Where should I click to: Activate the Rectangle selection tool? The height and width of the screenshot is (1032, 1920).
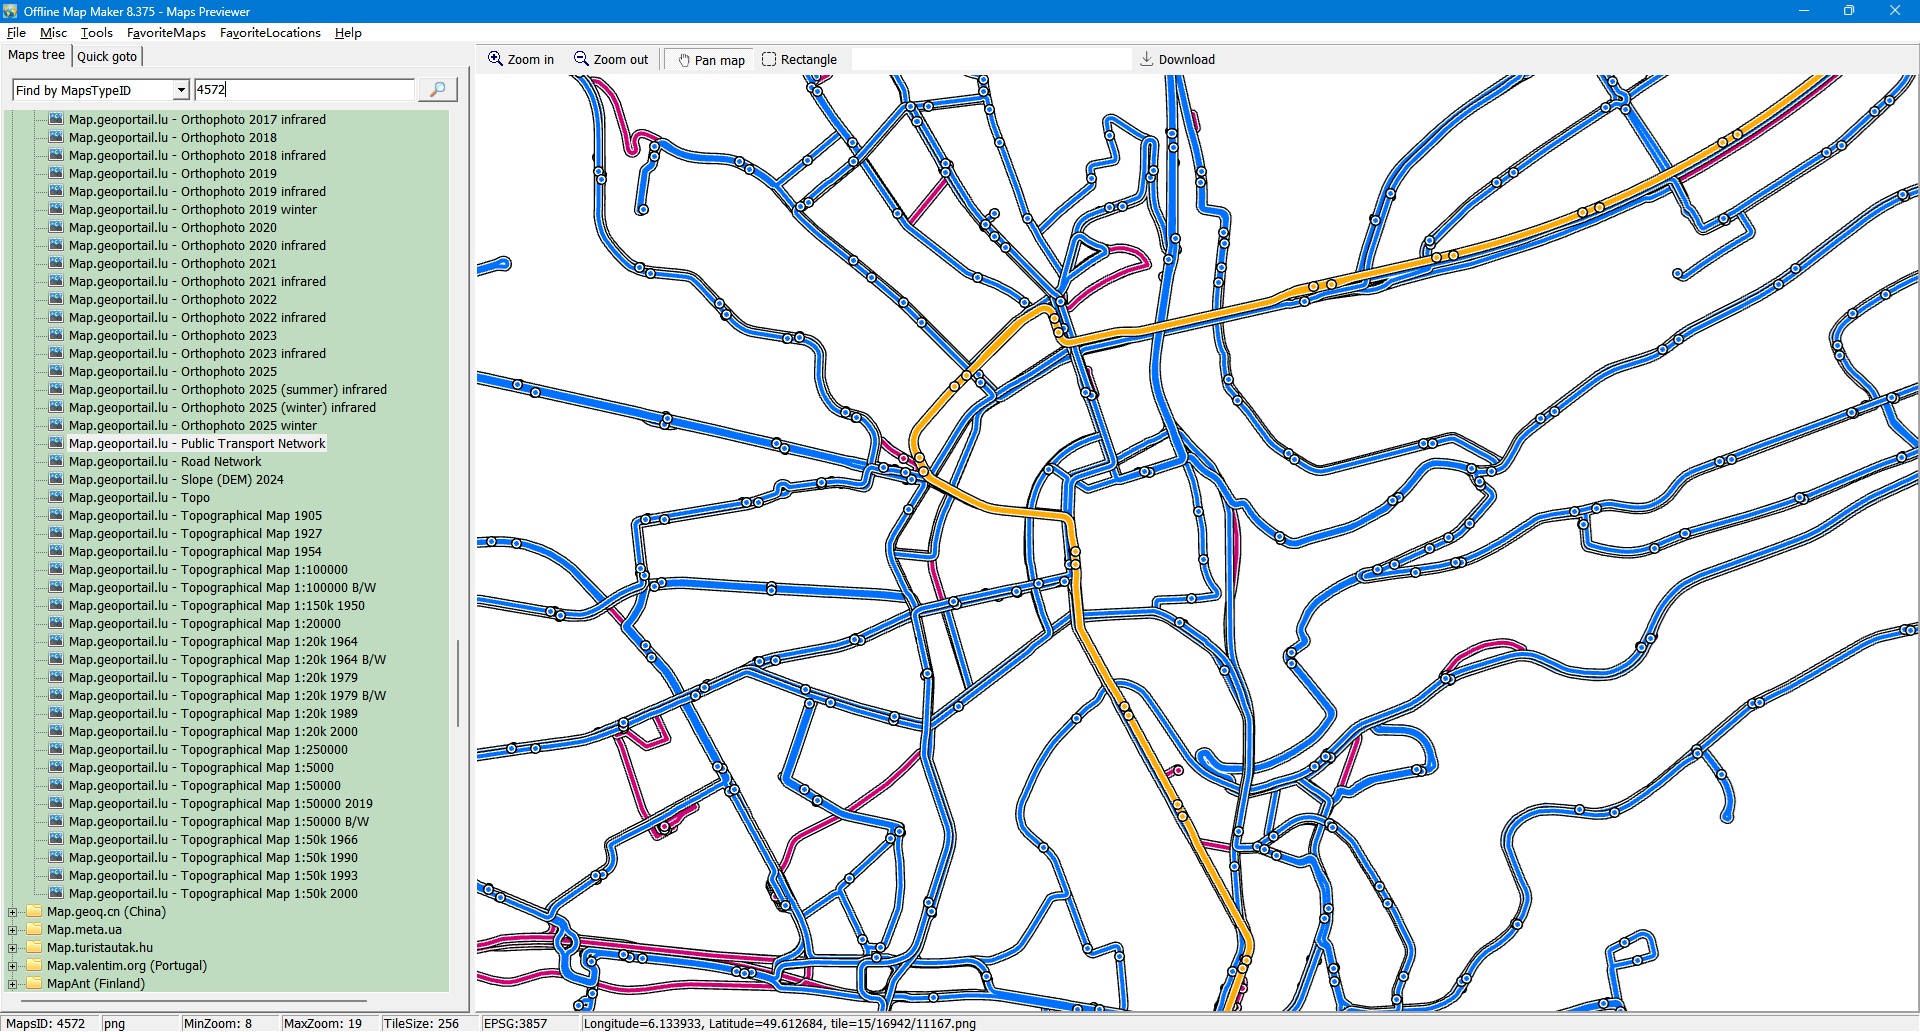[769, 59]
